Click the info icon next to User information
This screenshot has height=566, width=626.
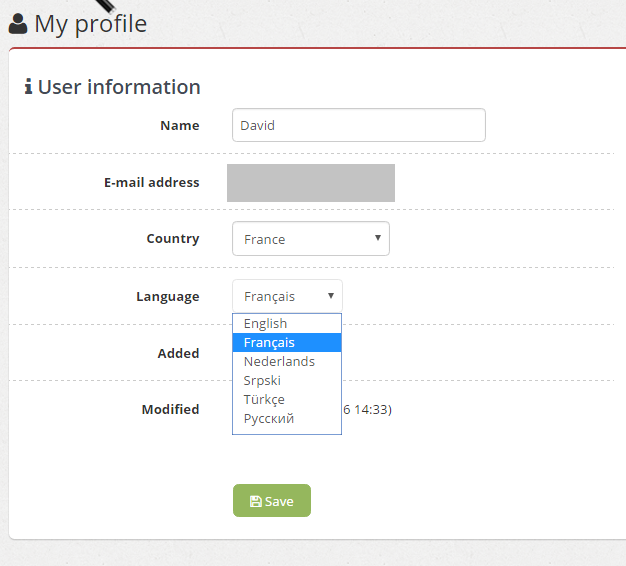[28, 87]
